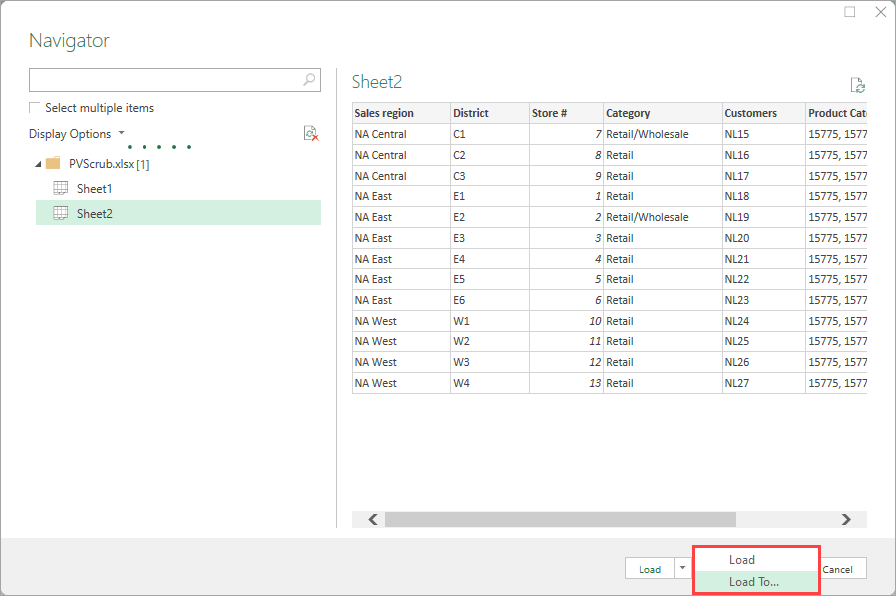
Task: Open the Display Options dropdown
Action: point(77,134)
